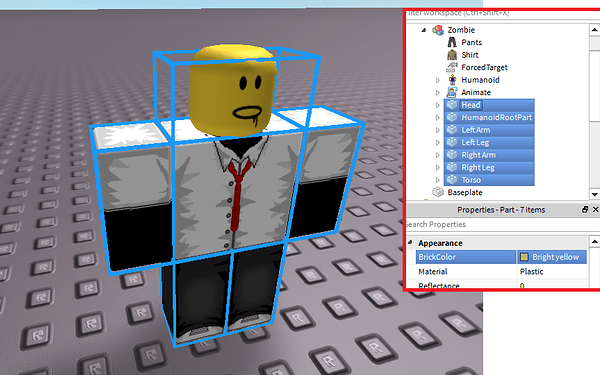Expand the Animate tree node
600x375 pixels.
(x=438, y=93)
